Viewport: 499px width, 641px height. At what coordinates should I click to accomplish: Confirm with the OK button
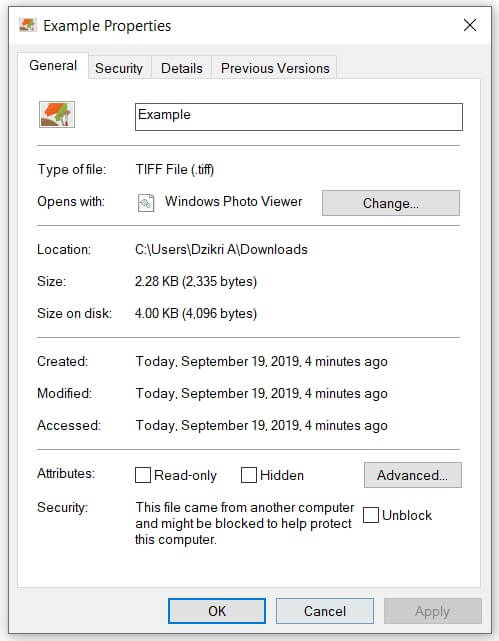point(217,611)
